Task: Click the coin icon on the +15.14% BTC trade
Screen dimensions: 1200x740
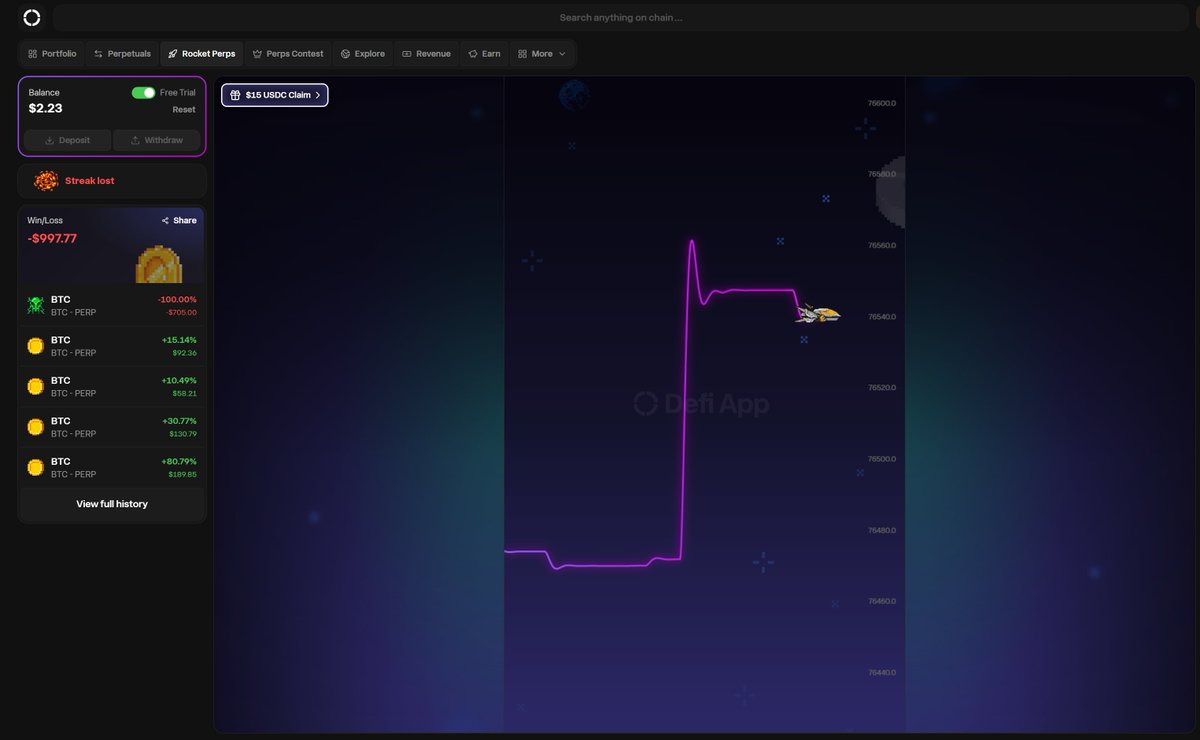Action: pyautogui.click(x=35, y=346)
